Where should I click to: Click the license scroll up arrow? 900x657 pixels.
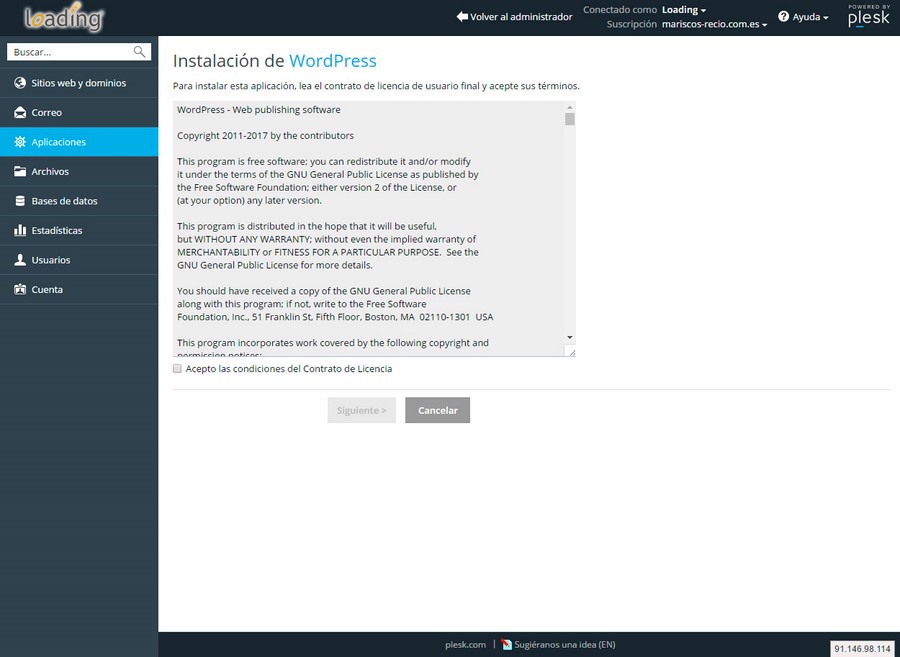[569, 107]
